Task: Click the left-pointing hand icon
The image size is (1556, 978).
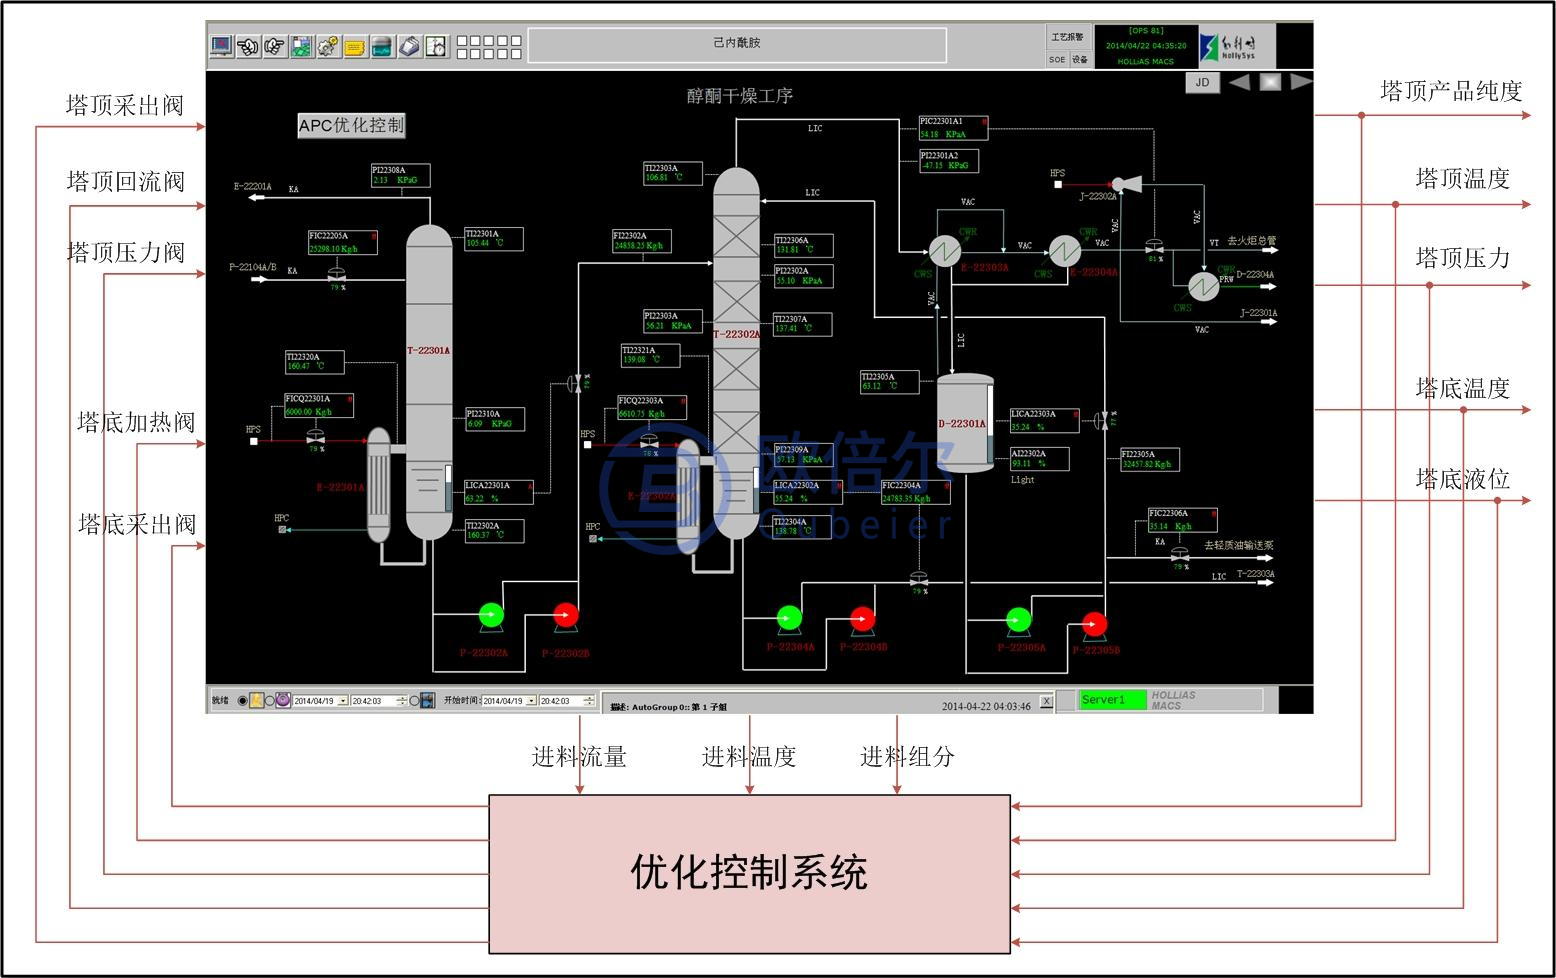Action: point(248,46)
